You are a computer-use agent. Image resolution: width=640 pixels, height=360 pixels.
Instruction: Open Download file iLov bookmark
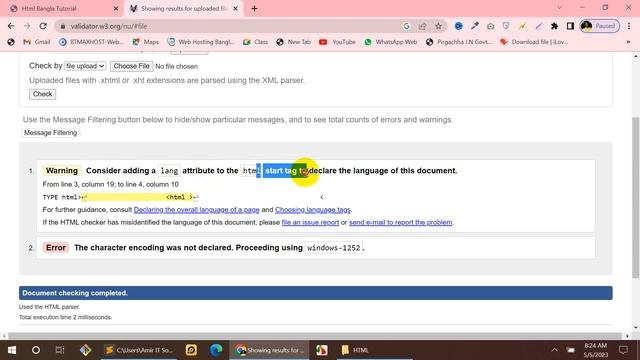534,42
